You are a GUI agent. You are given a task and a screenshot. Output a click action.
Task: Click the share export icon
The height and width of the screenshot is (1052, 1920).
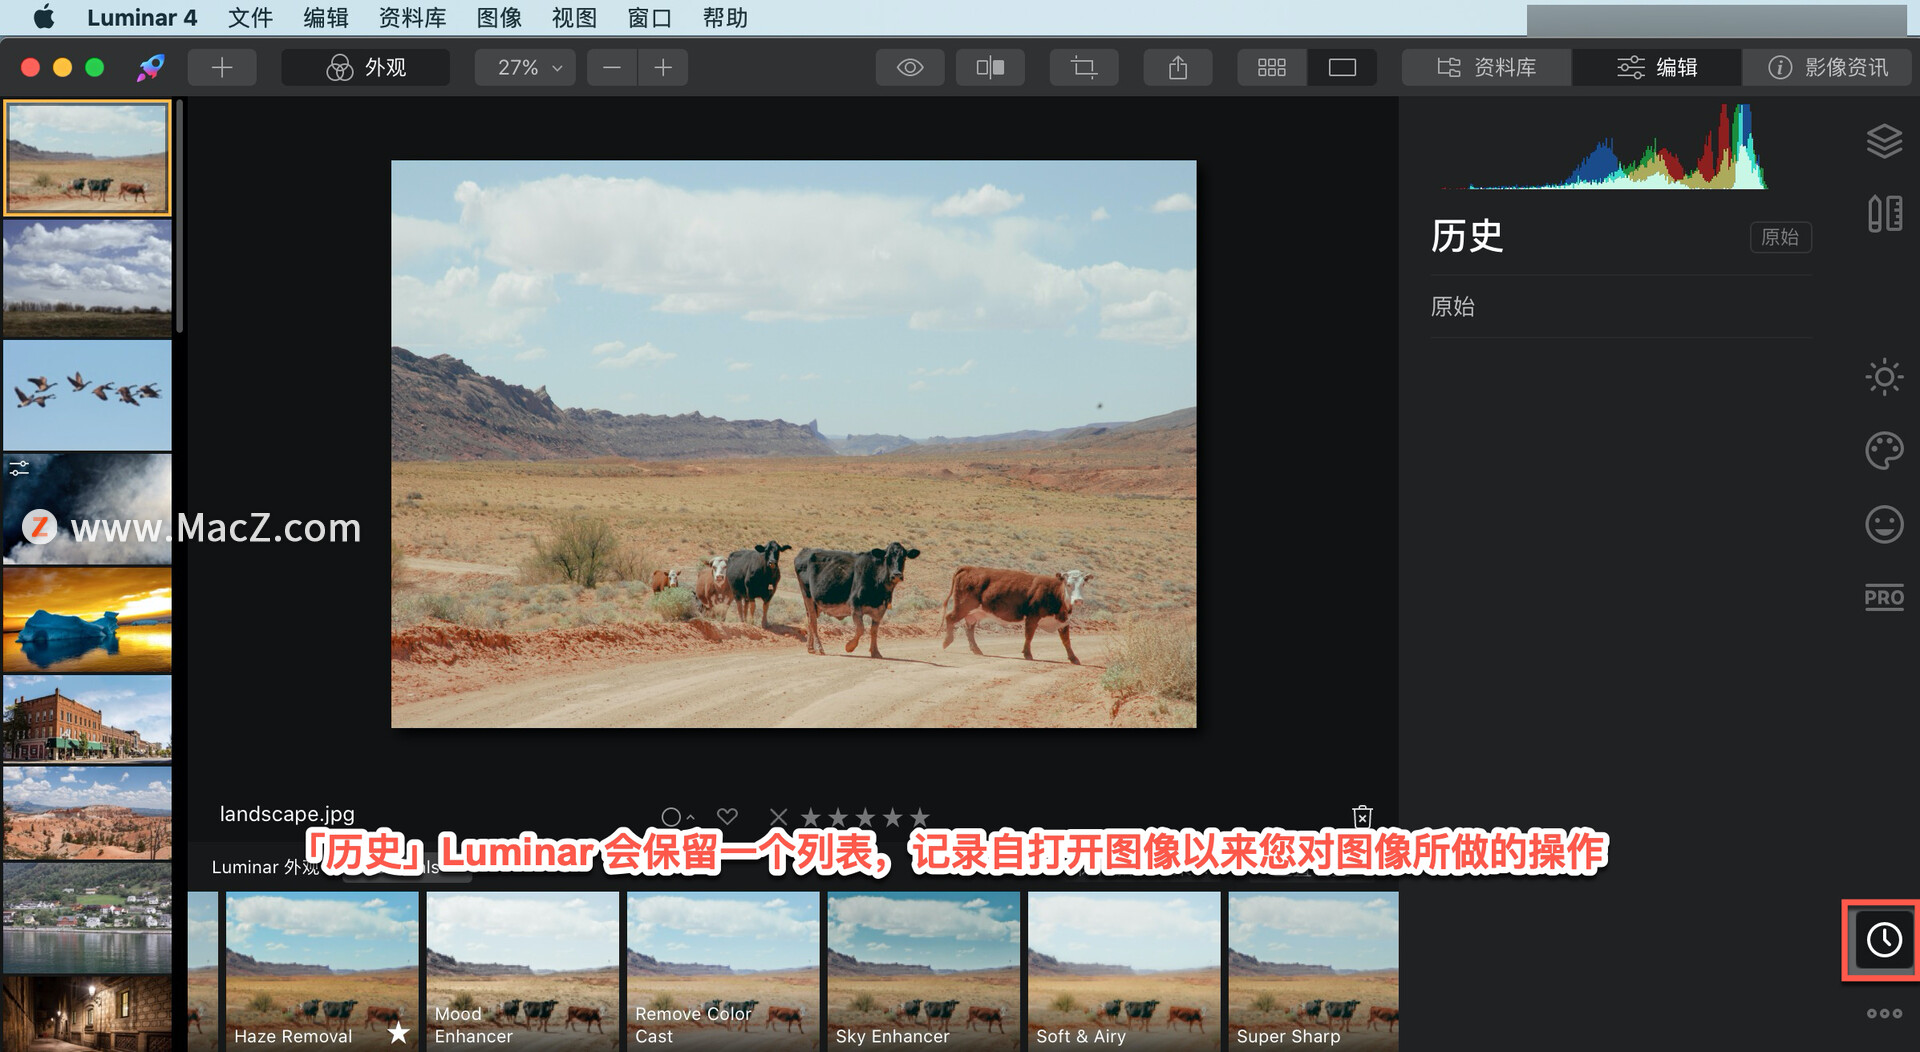pos(1178,67)
